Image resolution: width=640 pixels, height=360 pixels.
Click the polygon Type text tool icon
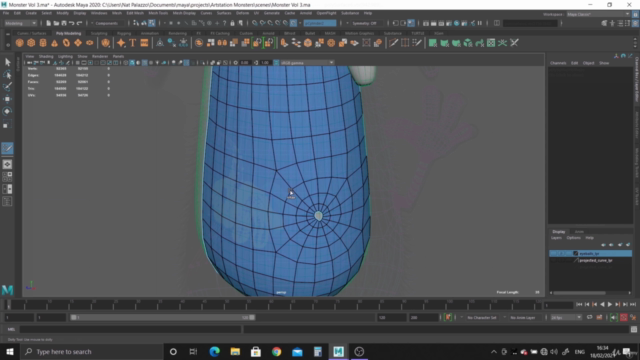[133, 43]
